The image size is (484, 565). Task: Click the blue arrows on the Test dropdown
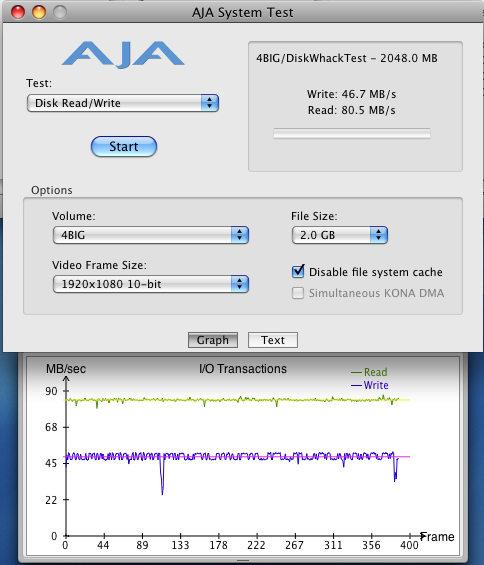209,103
